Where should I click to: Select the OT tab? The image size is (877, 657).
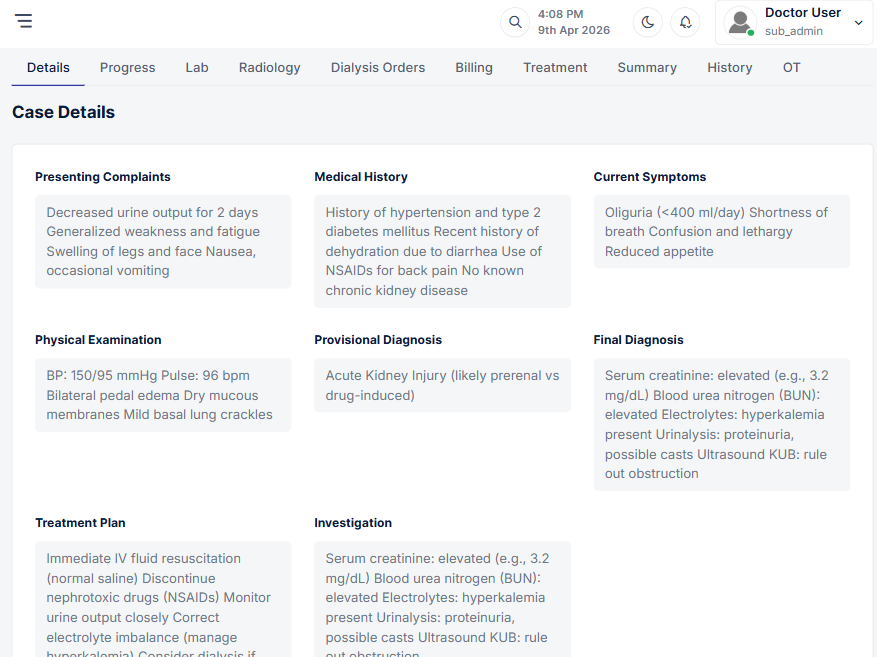coord(791,68)
